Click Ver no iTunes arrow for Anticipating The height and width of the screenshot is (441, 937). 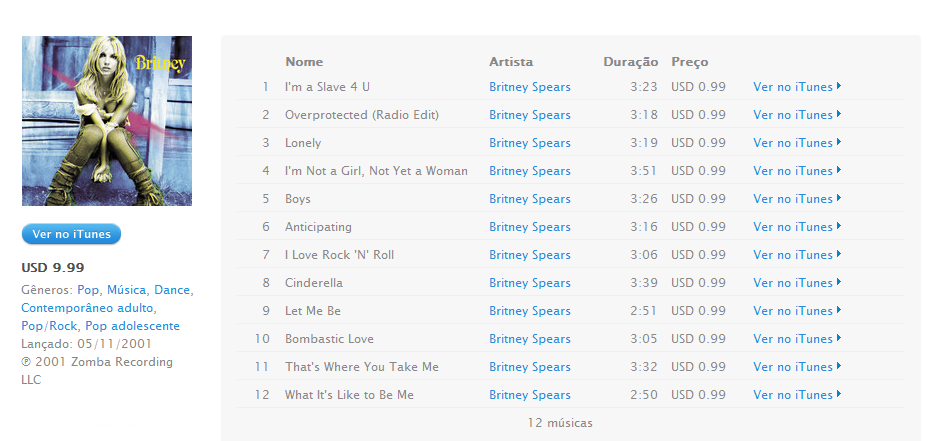797,226
